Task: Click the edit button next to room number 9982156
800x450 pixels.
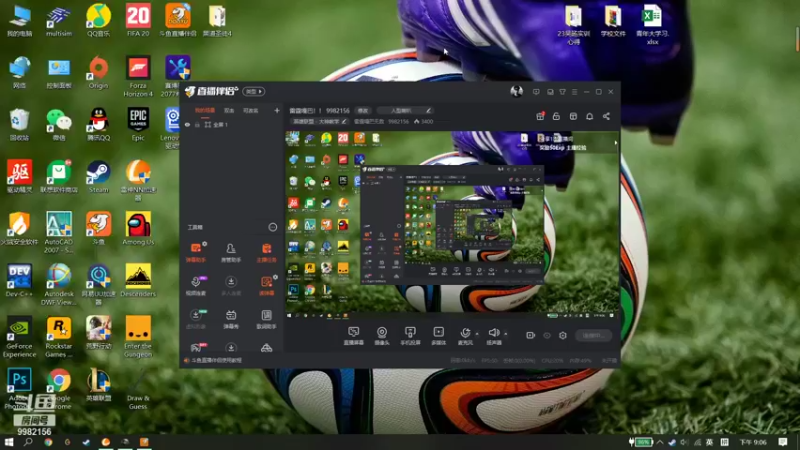Action: 363,110
